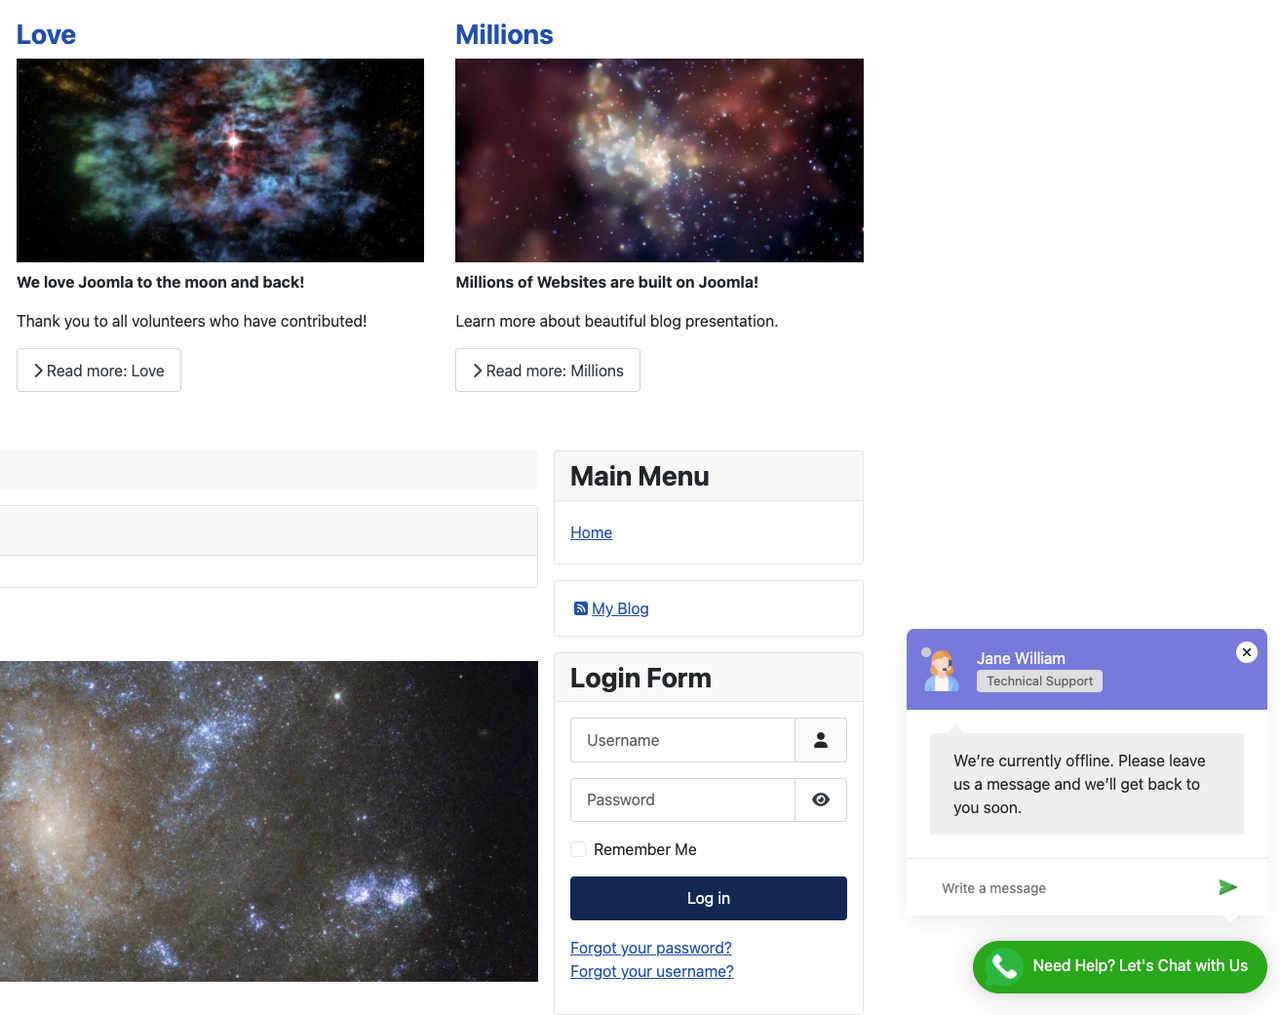
Task: Open Forgot your password link
Action: [x=651, y=948]
